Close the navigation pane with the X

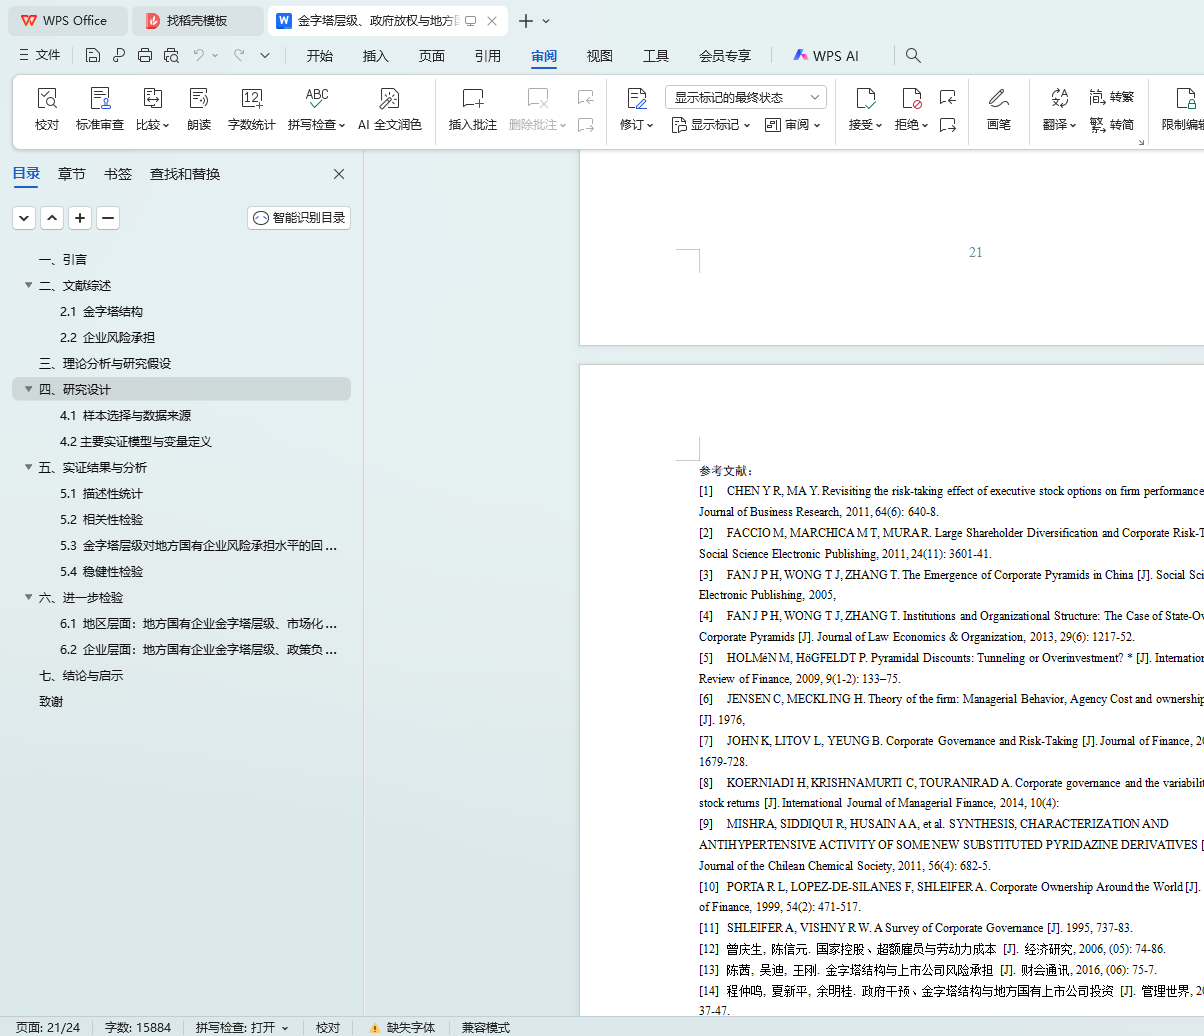click(339, 174)
